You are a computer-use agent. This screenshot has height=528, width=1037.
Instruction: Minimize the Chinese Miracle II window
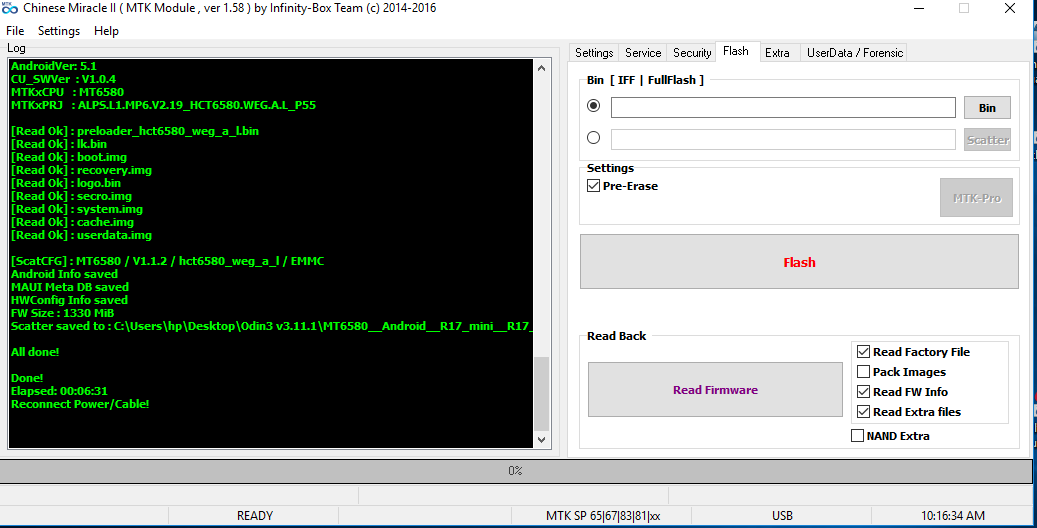coord(920,9)
